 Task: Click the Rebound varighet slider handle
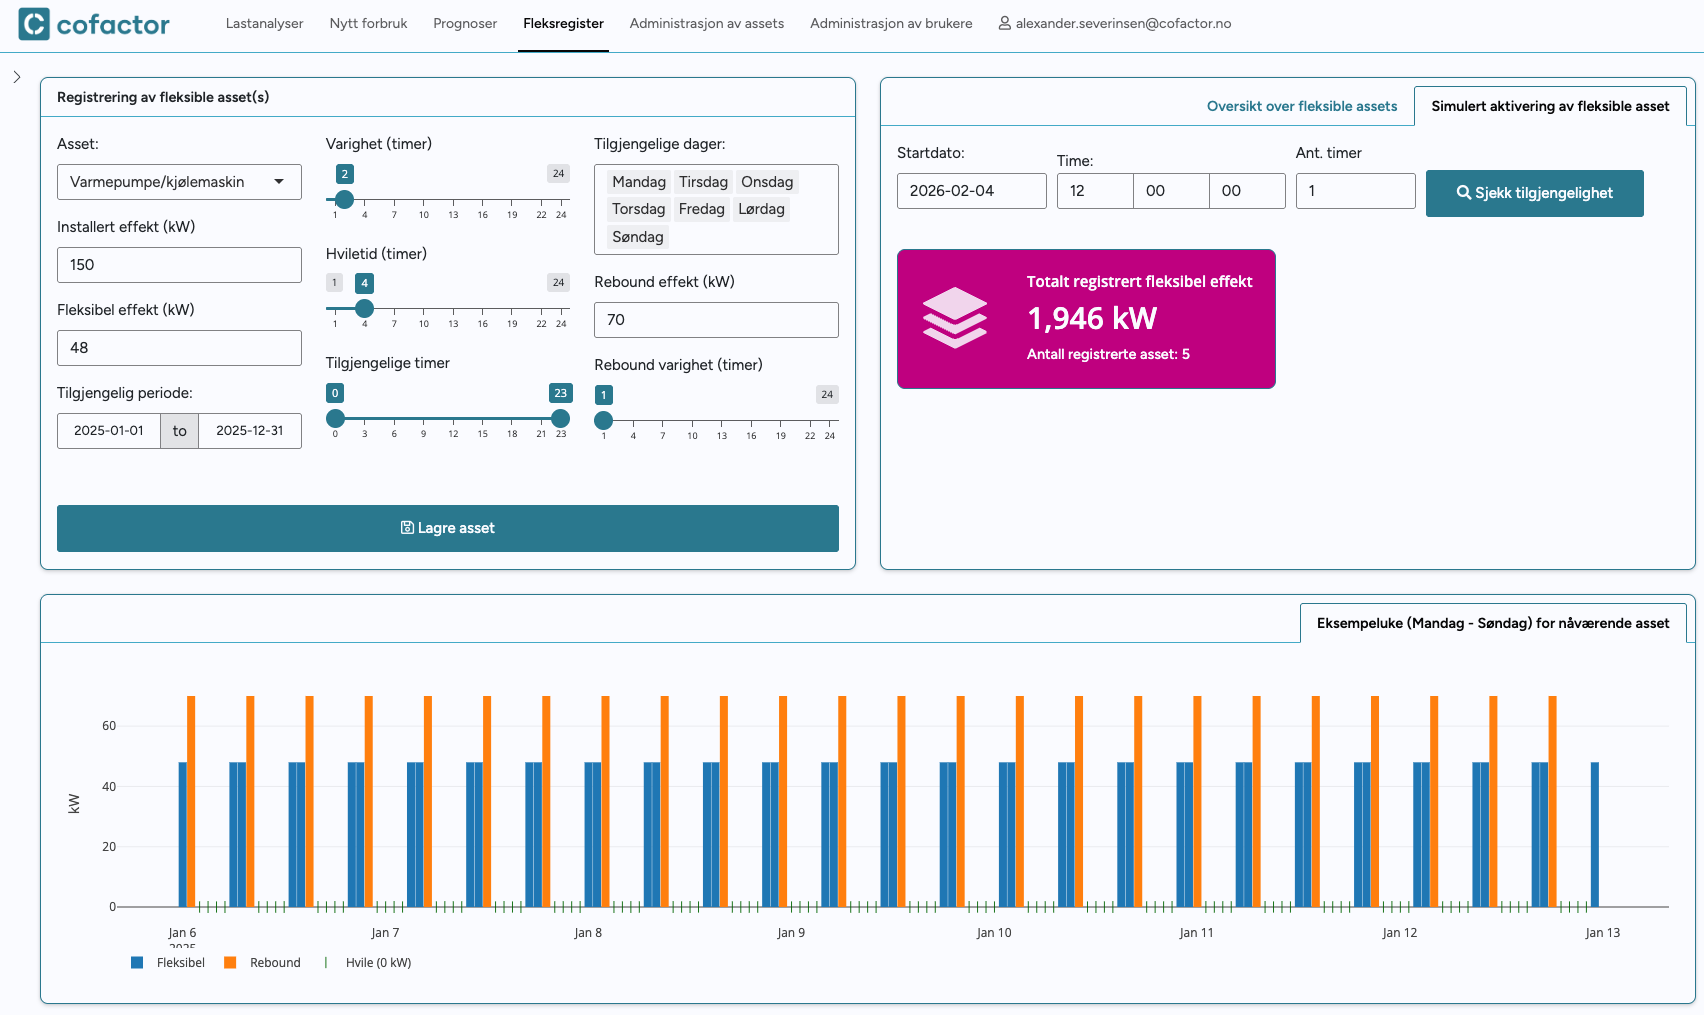604,421
